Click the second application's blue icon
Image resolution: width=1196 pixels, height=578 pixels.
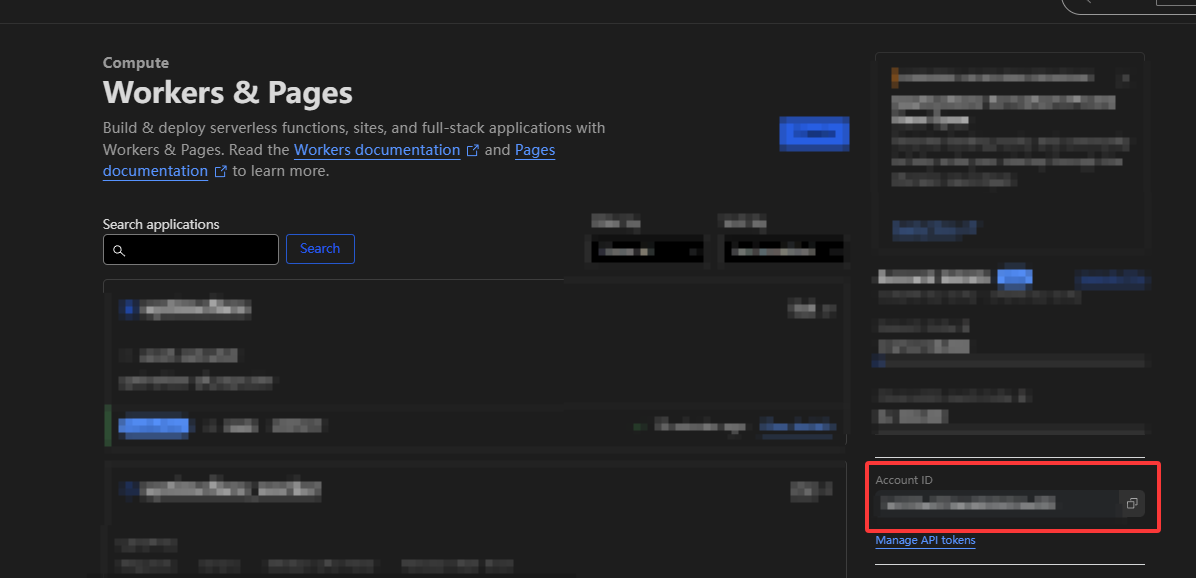(x=126, y=489)
